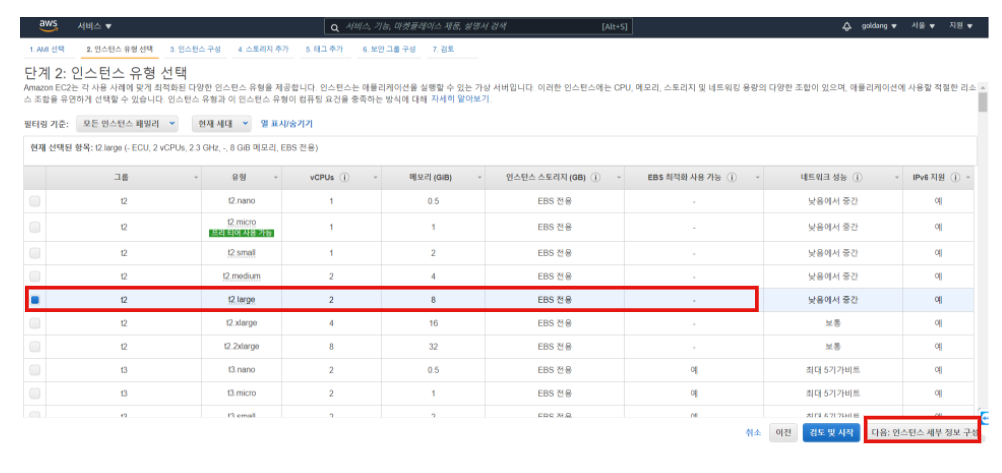Viewport: 1002px width, 473px height.
Task: Click the t2.xlarge type cell
Action: pos(242,323)
